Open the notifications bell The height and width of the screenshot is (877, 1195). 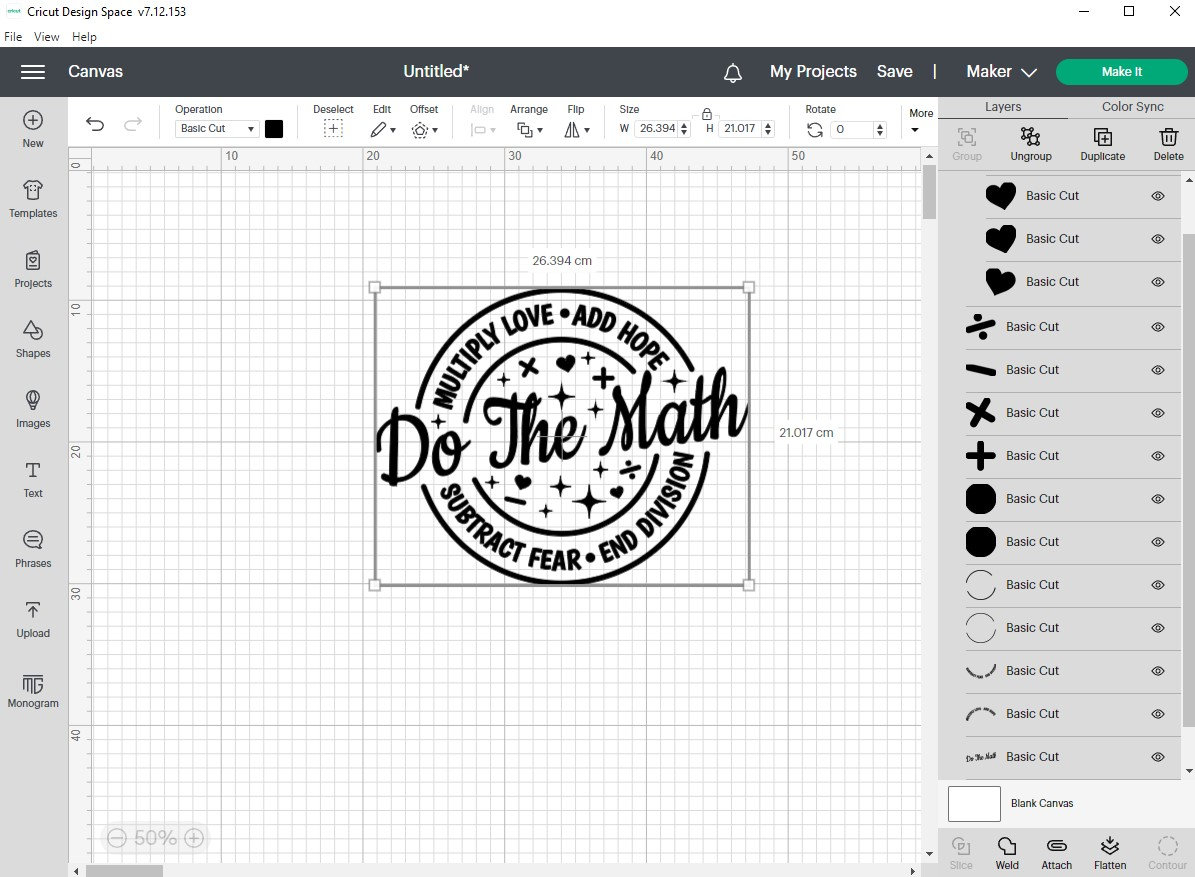732,72
